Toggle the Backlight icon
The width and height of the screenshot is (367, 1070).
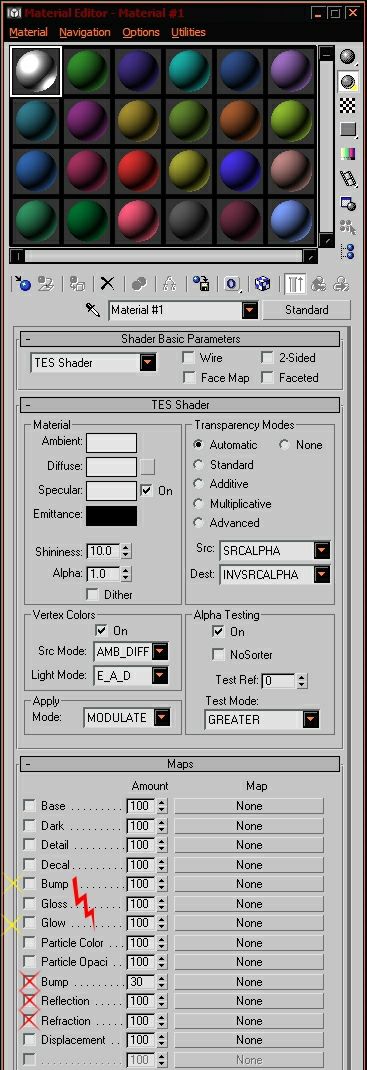[349, 82]
